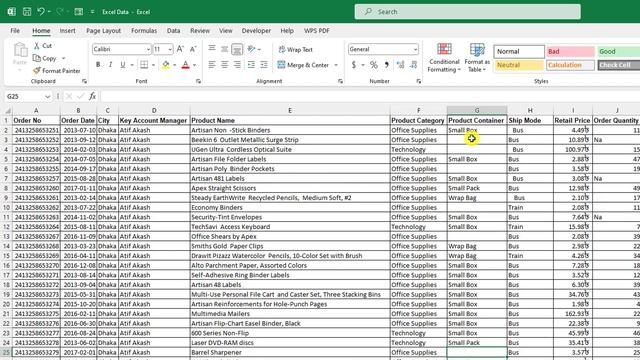Select column G header
The height and width of the screenshot is (360, 640).
pyautogui.click(x=477, y=110)
